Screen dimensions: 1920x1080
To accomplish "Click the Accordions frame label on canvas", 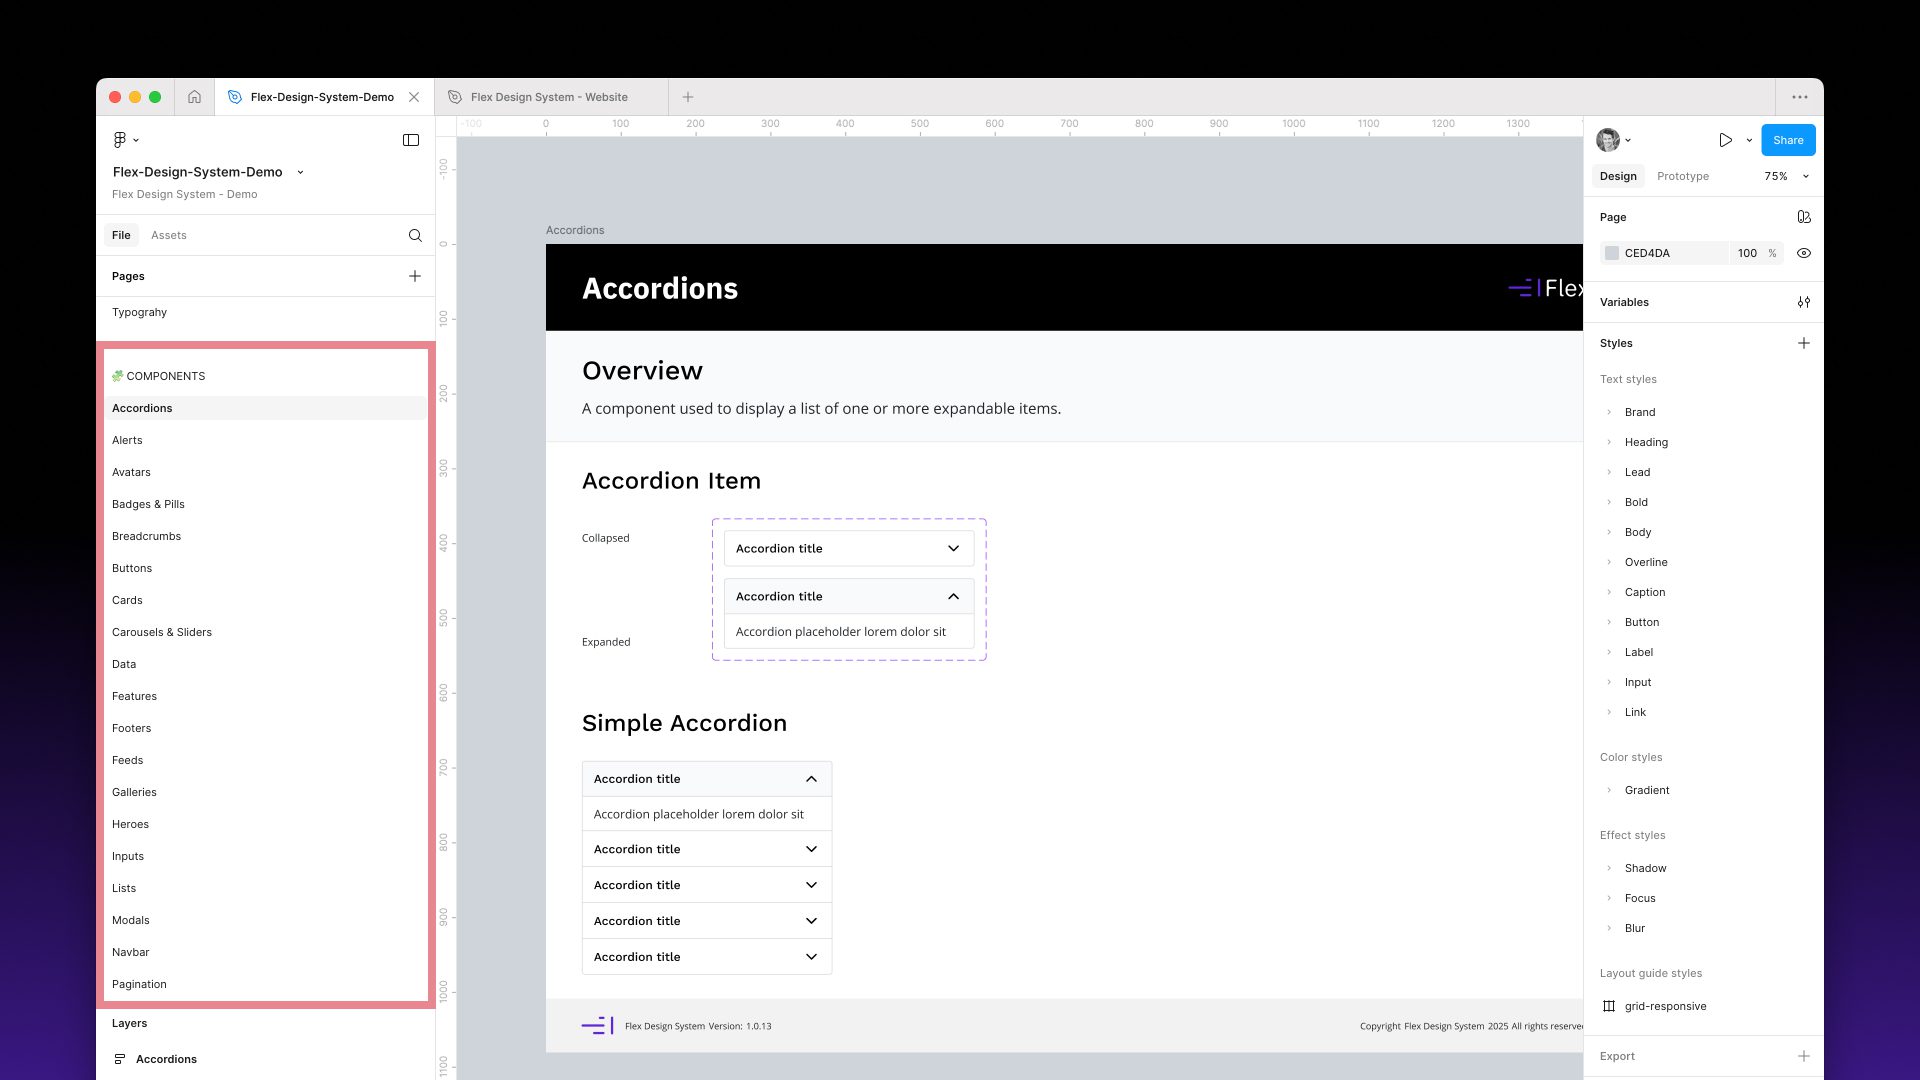I will 575,230.
